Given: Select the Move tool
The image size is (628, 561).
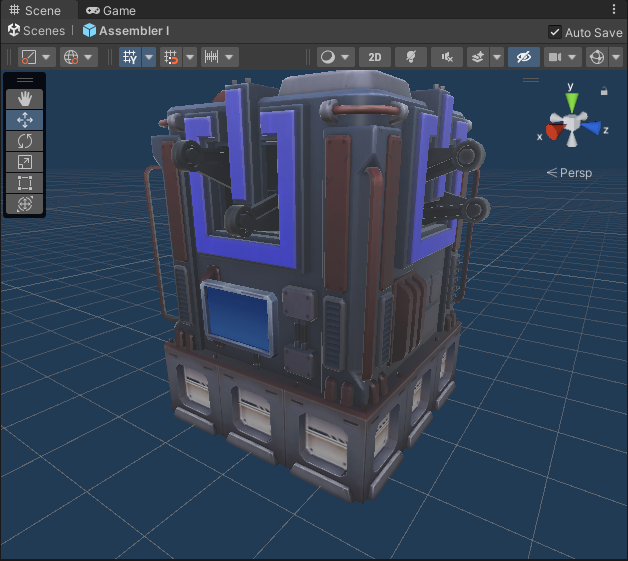Looking at the screenshot, I should tap(26, 119).
